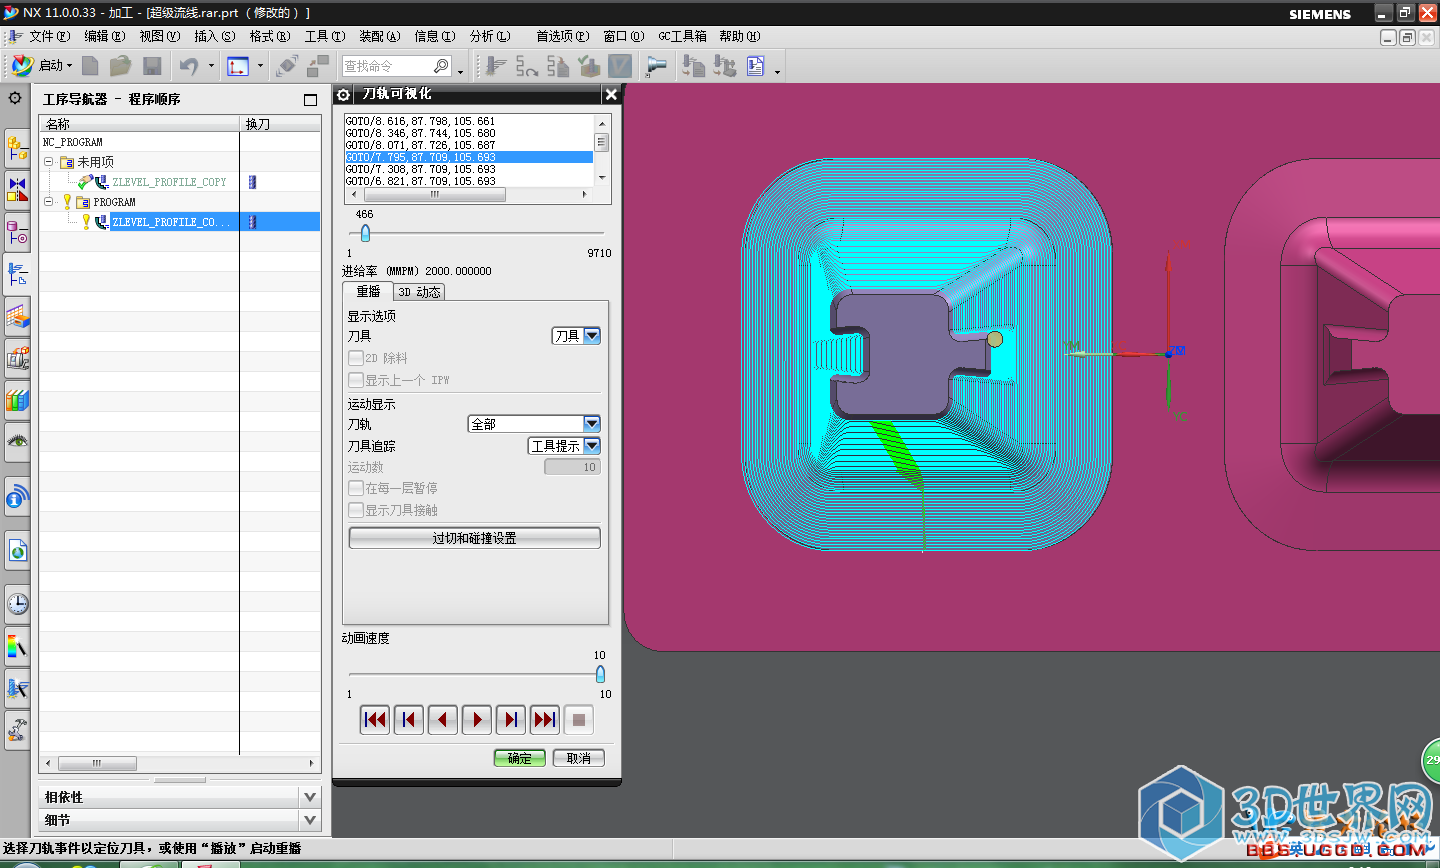Viewport: 1440px width, 868px height.
Task: Open the Constraint Navigator sidebar tab
Action: pyautogui.click(x=17, y=189)
